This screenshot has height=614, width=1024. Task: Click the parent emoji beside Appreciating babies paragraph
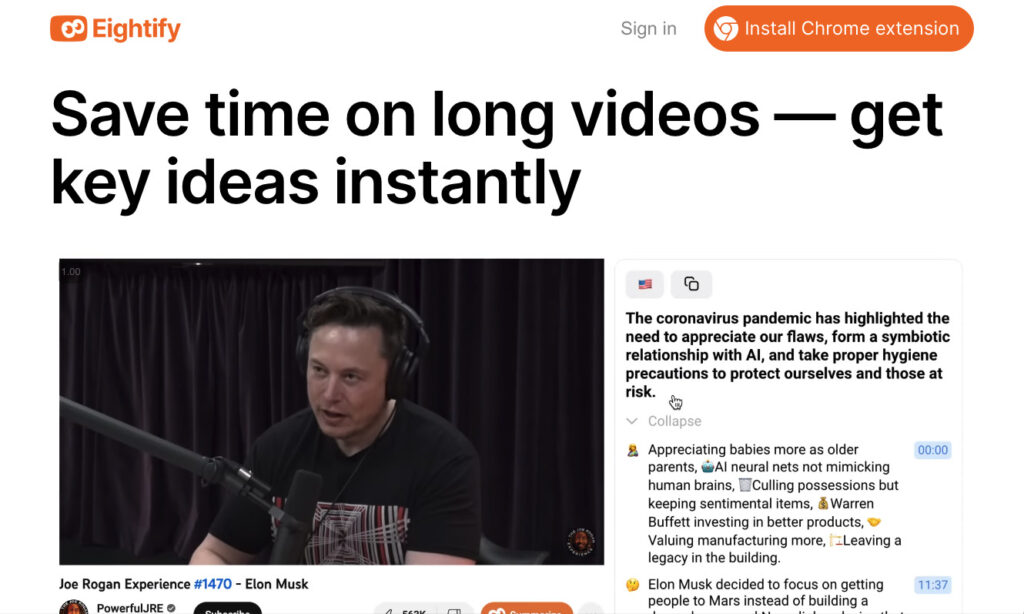point(632,450)
